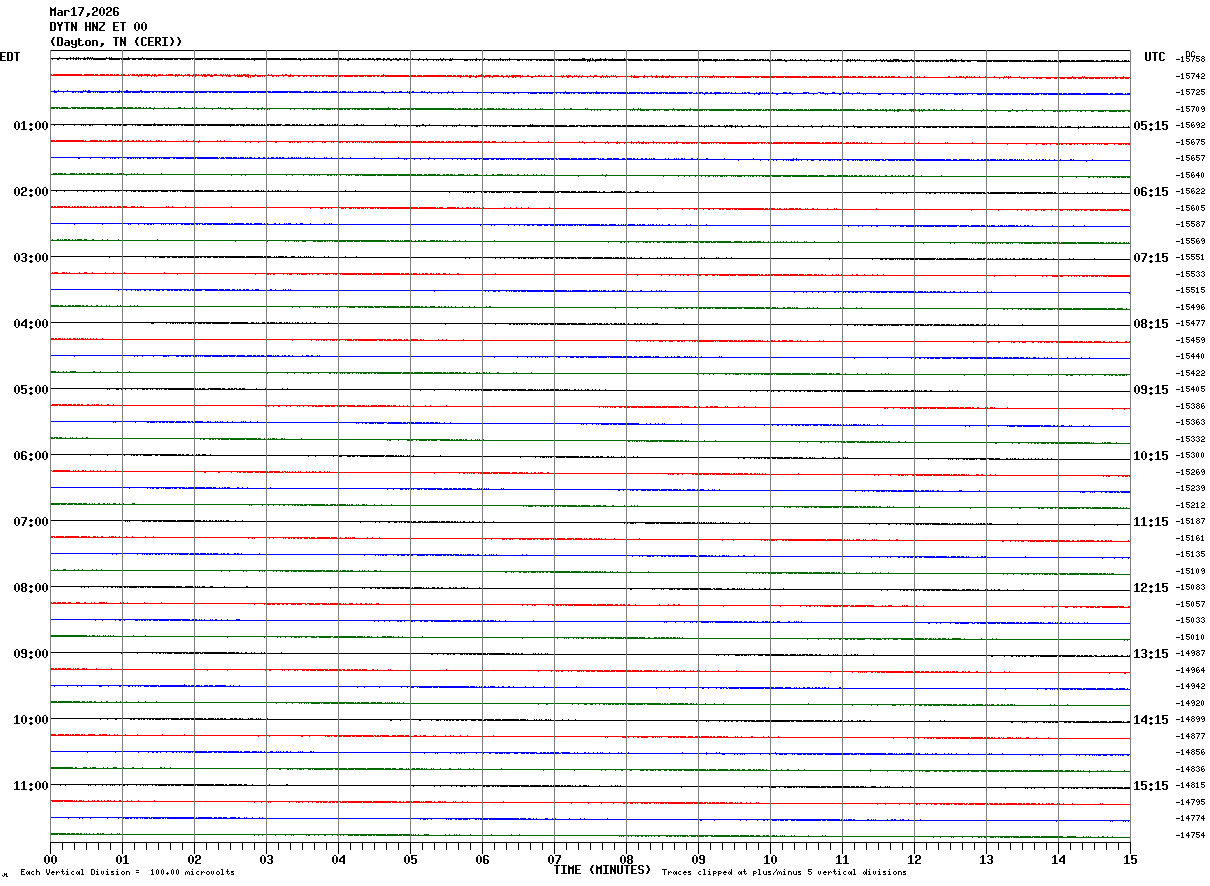The image size is (1210, 886).
Task: Click the DC offset value -14920
Action: tap(1191, 704)
